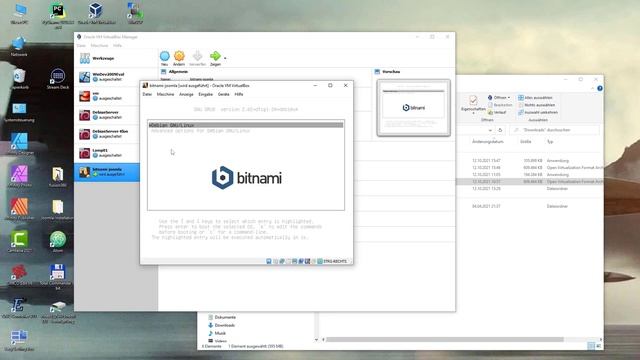Click Verlauf in the Explorer ribbon
The width and height of the screenshot is (640, 360).
497,112
